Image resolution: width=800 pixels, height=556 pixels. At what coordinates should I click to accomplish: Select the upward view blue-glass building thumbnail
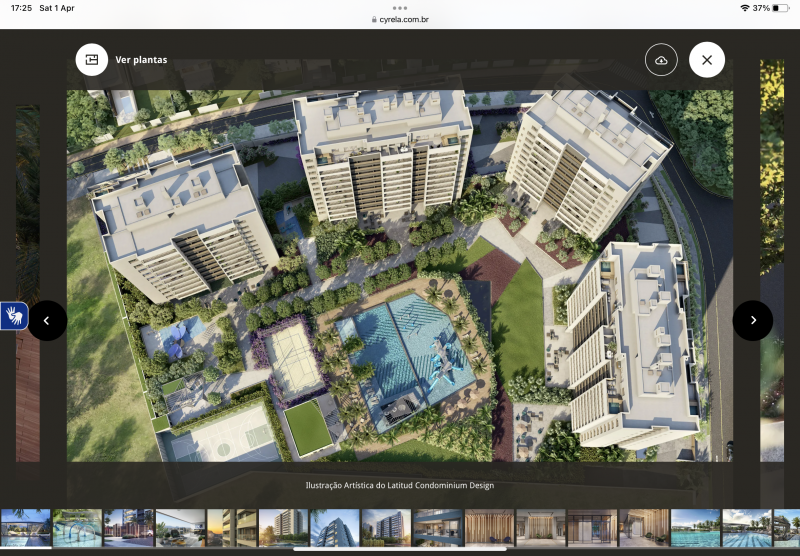[x=335, y=528]
